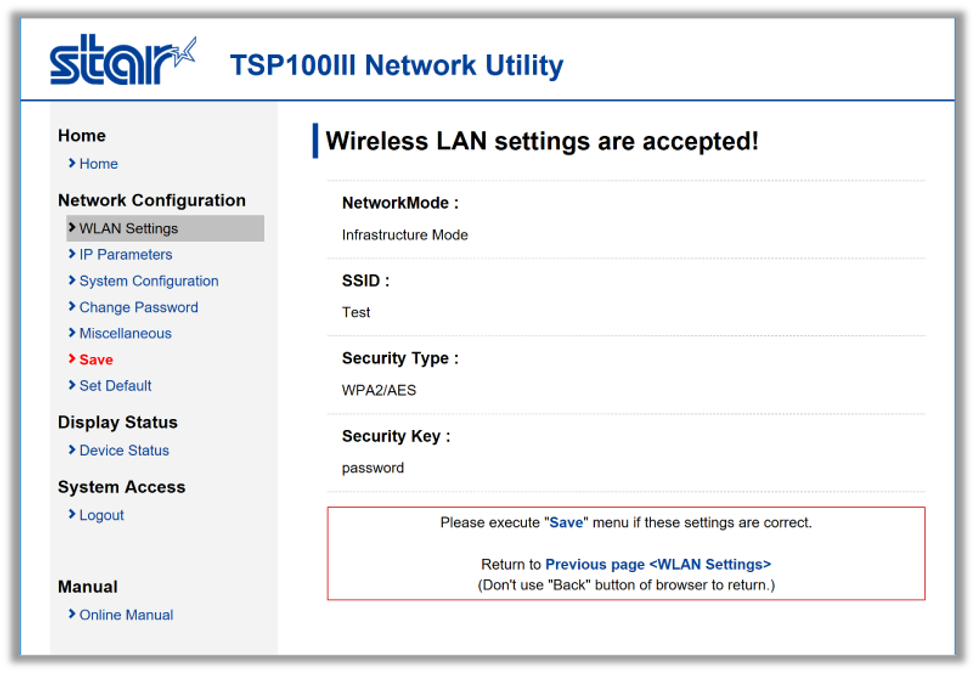The width and height of the screenshot is (976, 674).
Task: Click the chevron icon beside Home
Action: point(72,163)
